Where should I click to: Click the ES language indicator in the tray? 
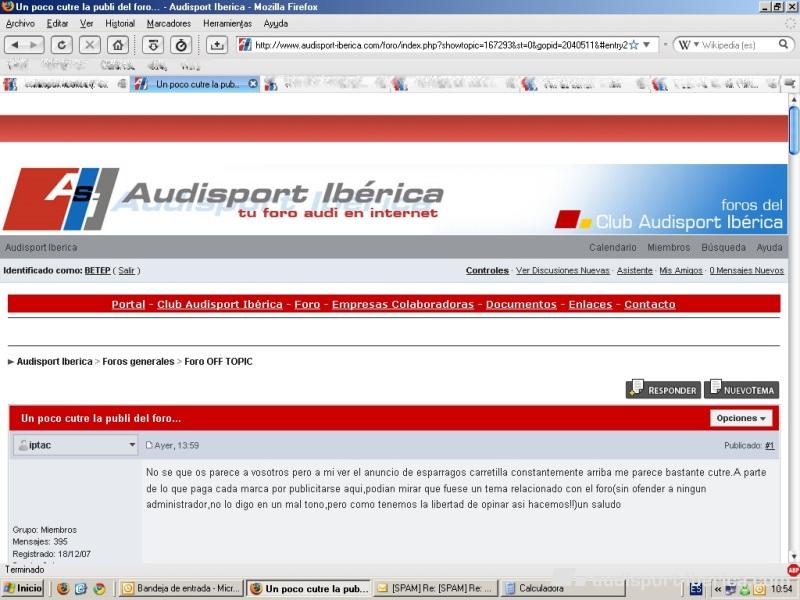point(696,588)
